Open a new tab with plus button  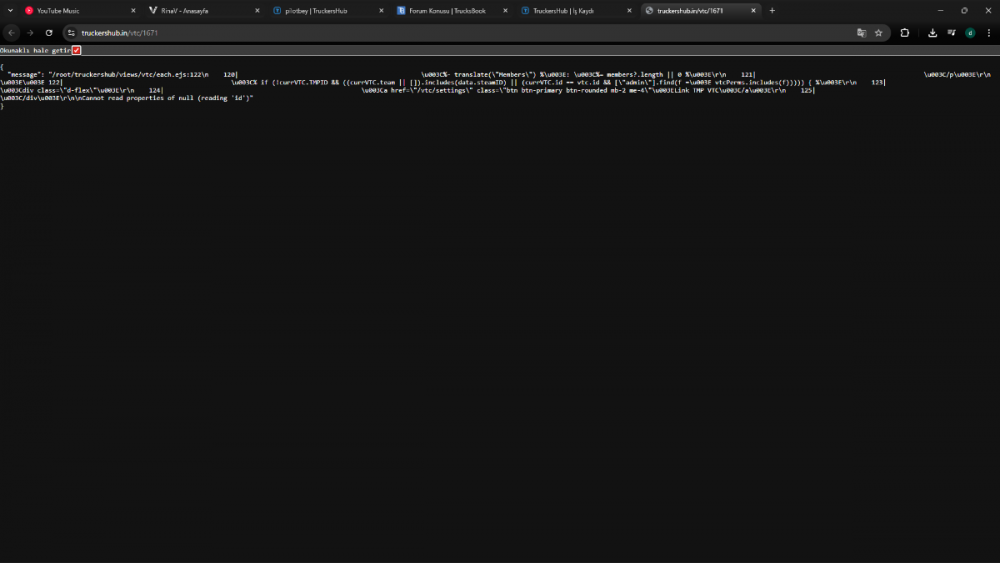772,10
